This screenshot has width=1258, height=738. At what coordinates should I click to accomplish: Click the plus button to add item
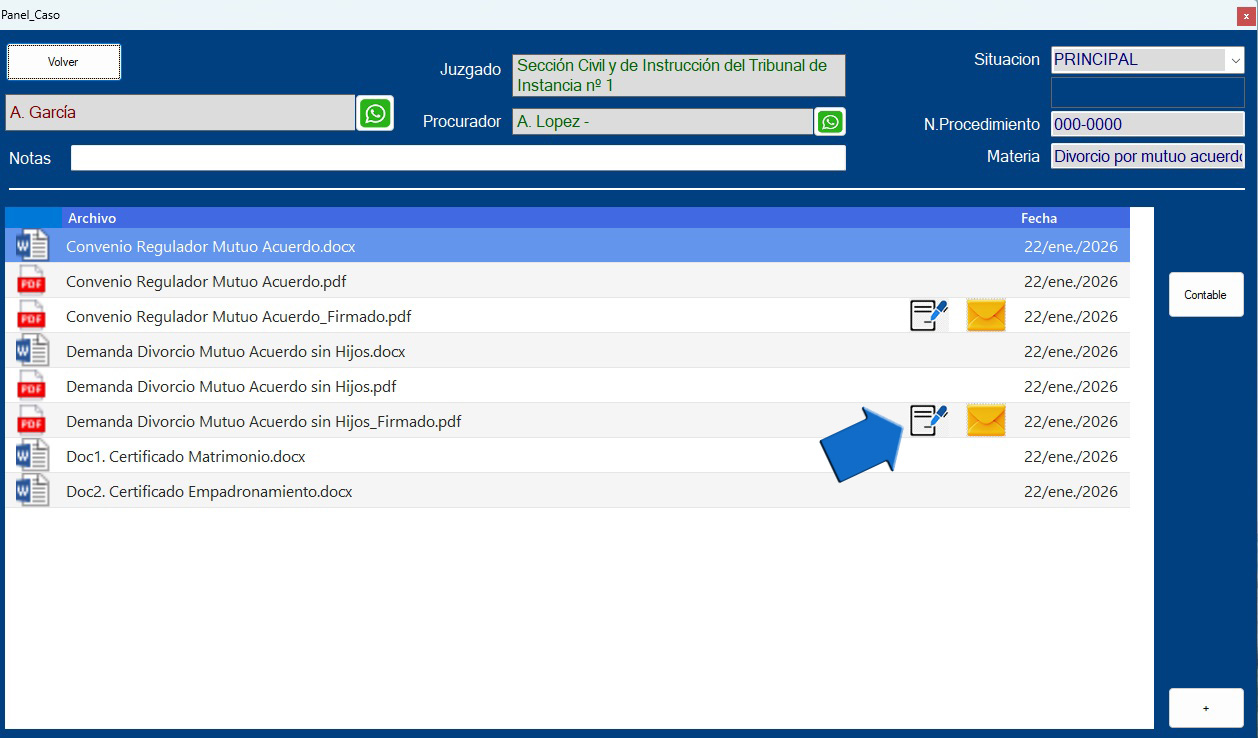1205,708
